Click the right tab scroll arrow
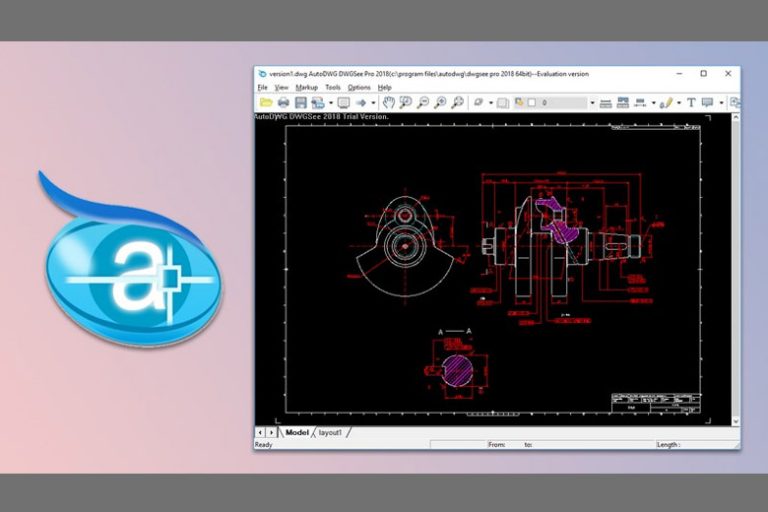 click(x=271, y=432)
